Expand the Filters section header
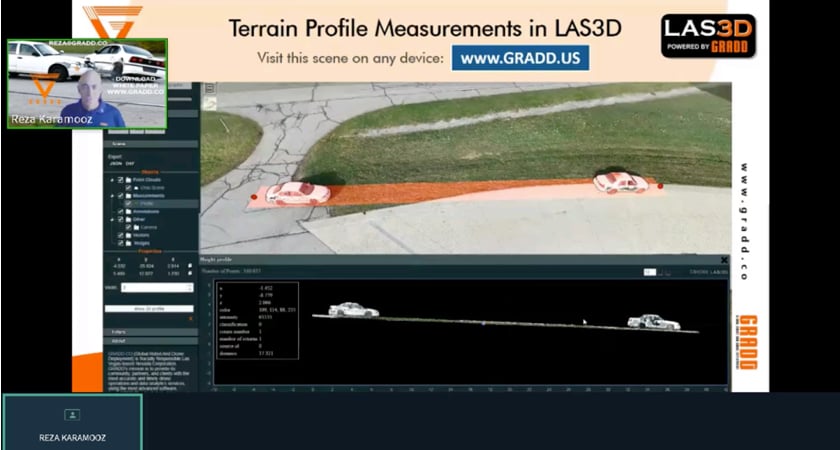 point(151,332)
